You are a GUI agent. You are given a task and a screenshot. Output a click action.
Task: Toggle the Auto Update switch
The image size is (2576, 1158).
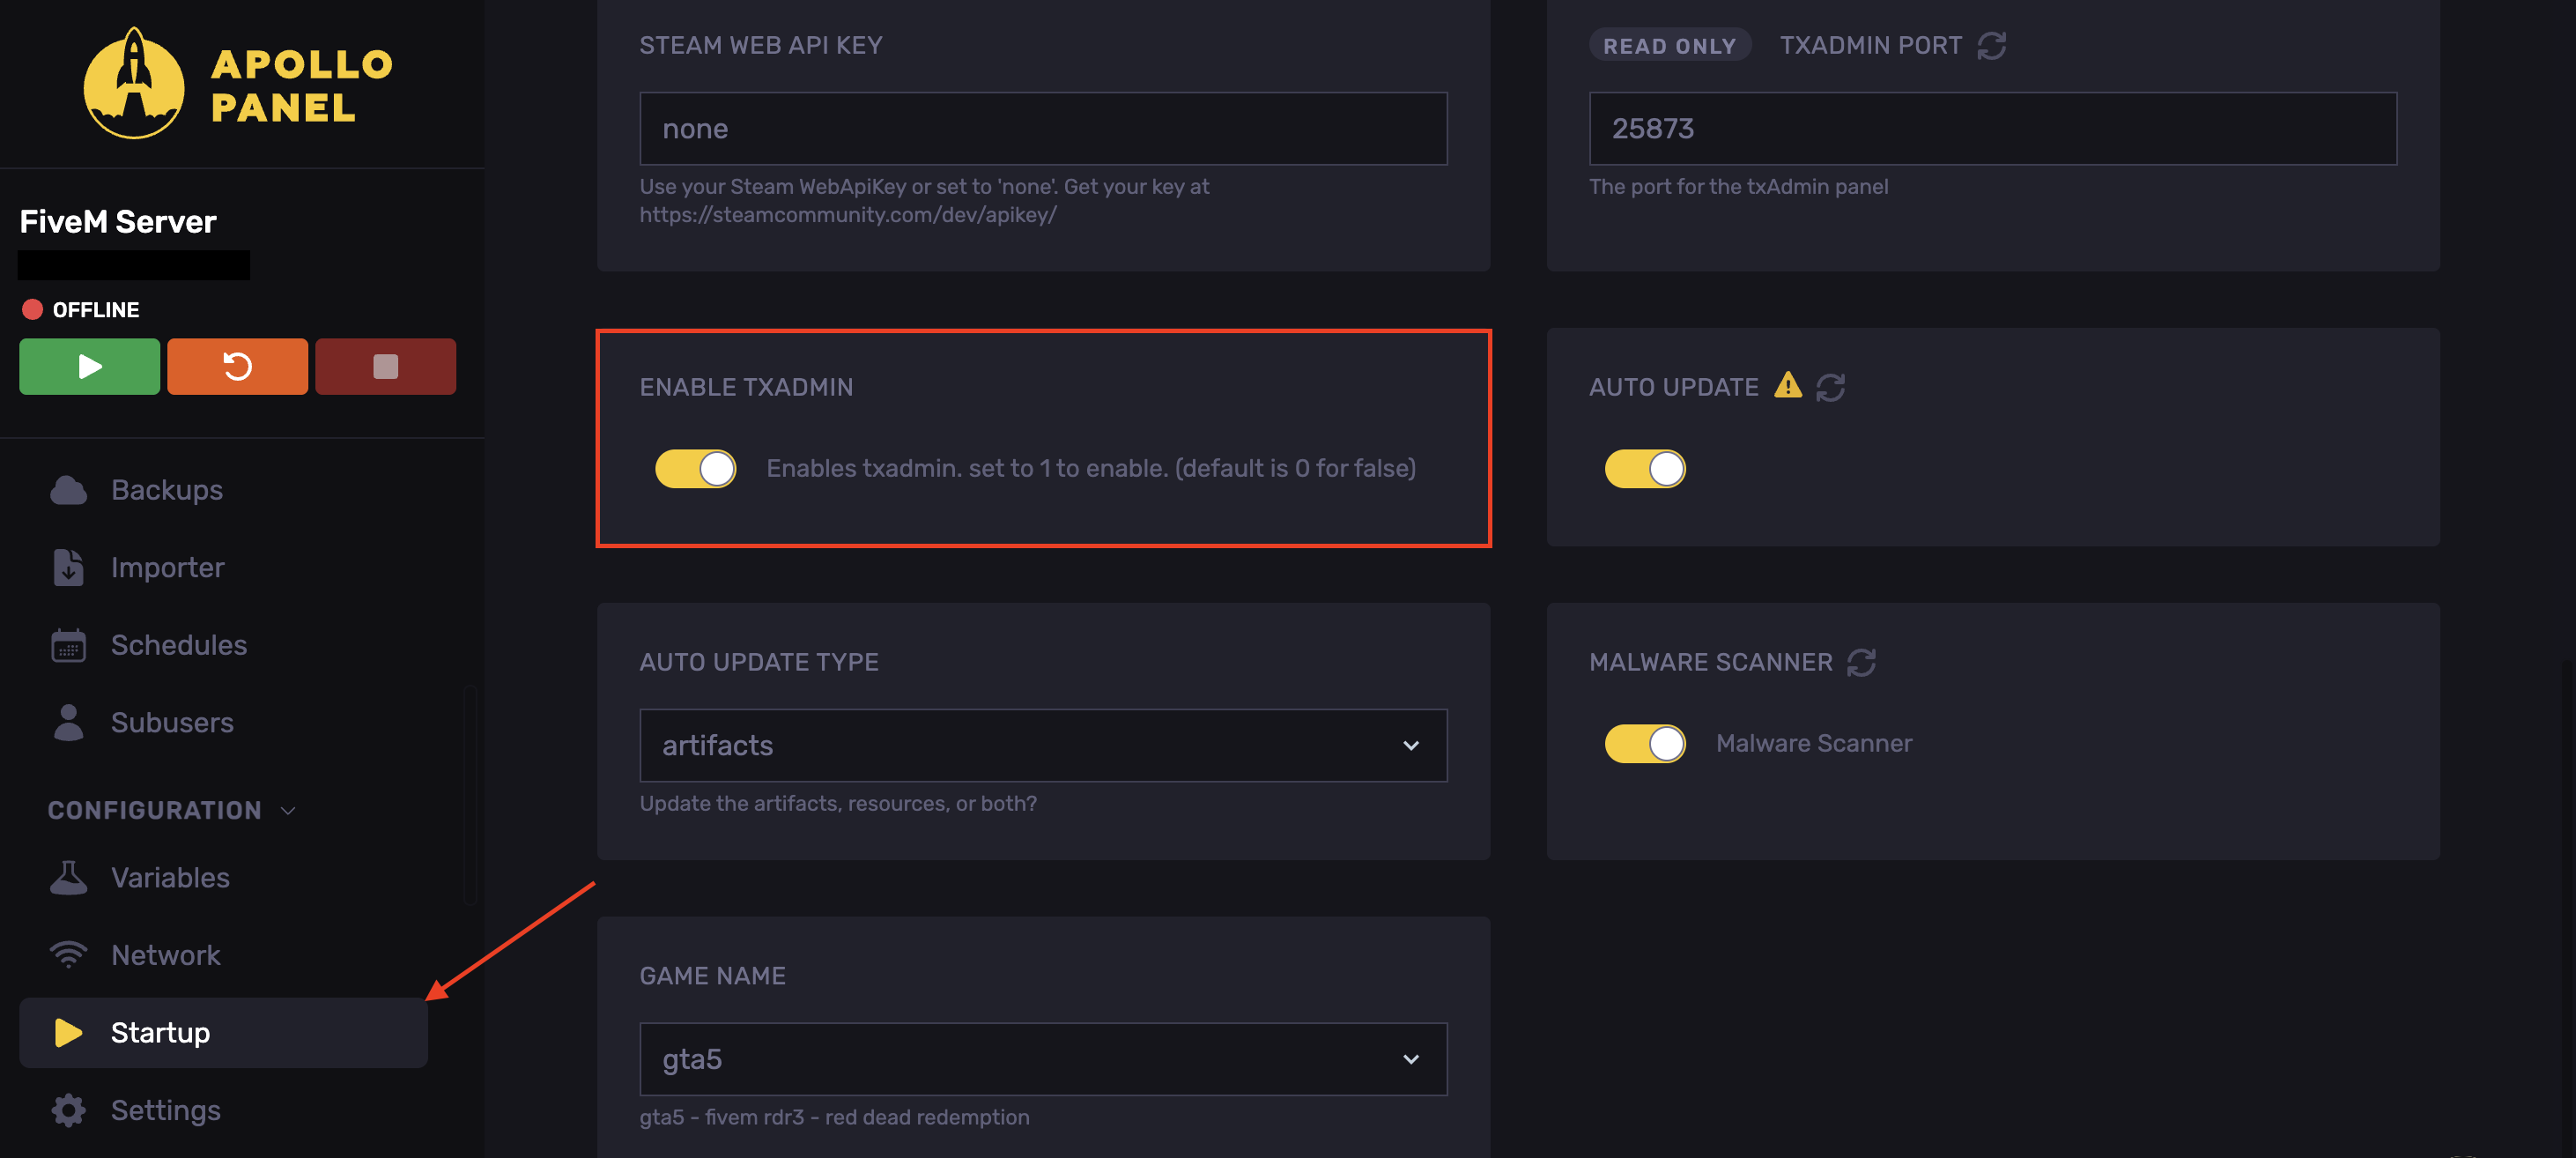pos(1645,468)
